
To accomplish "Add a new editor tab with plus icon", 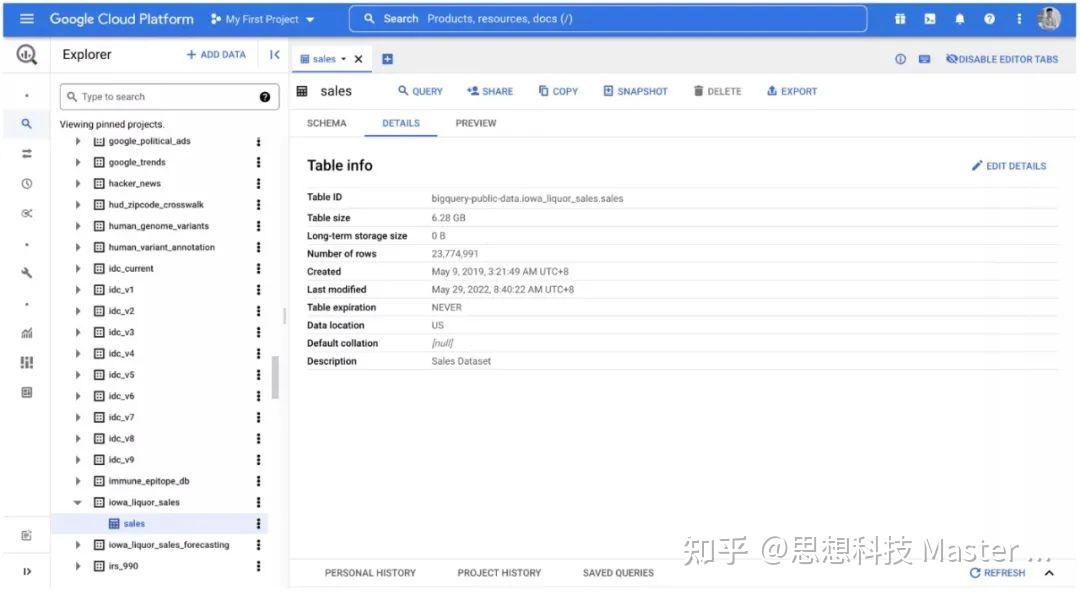I will pos(387,59).
